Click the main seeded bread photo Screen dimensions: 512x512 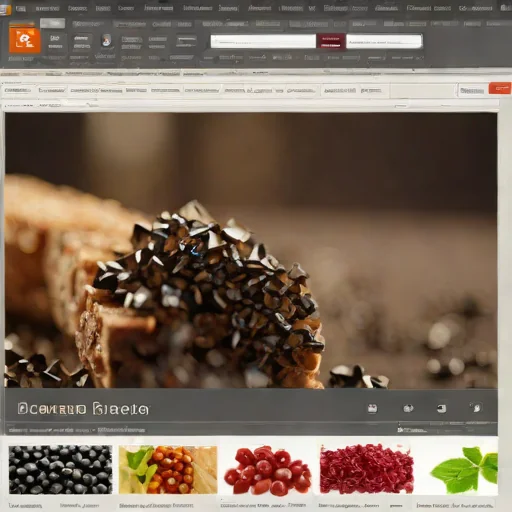(251, 250)
